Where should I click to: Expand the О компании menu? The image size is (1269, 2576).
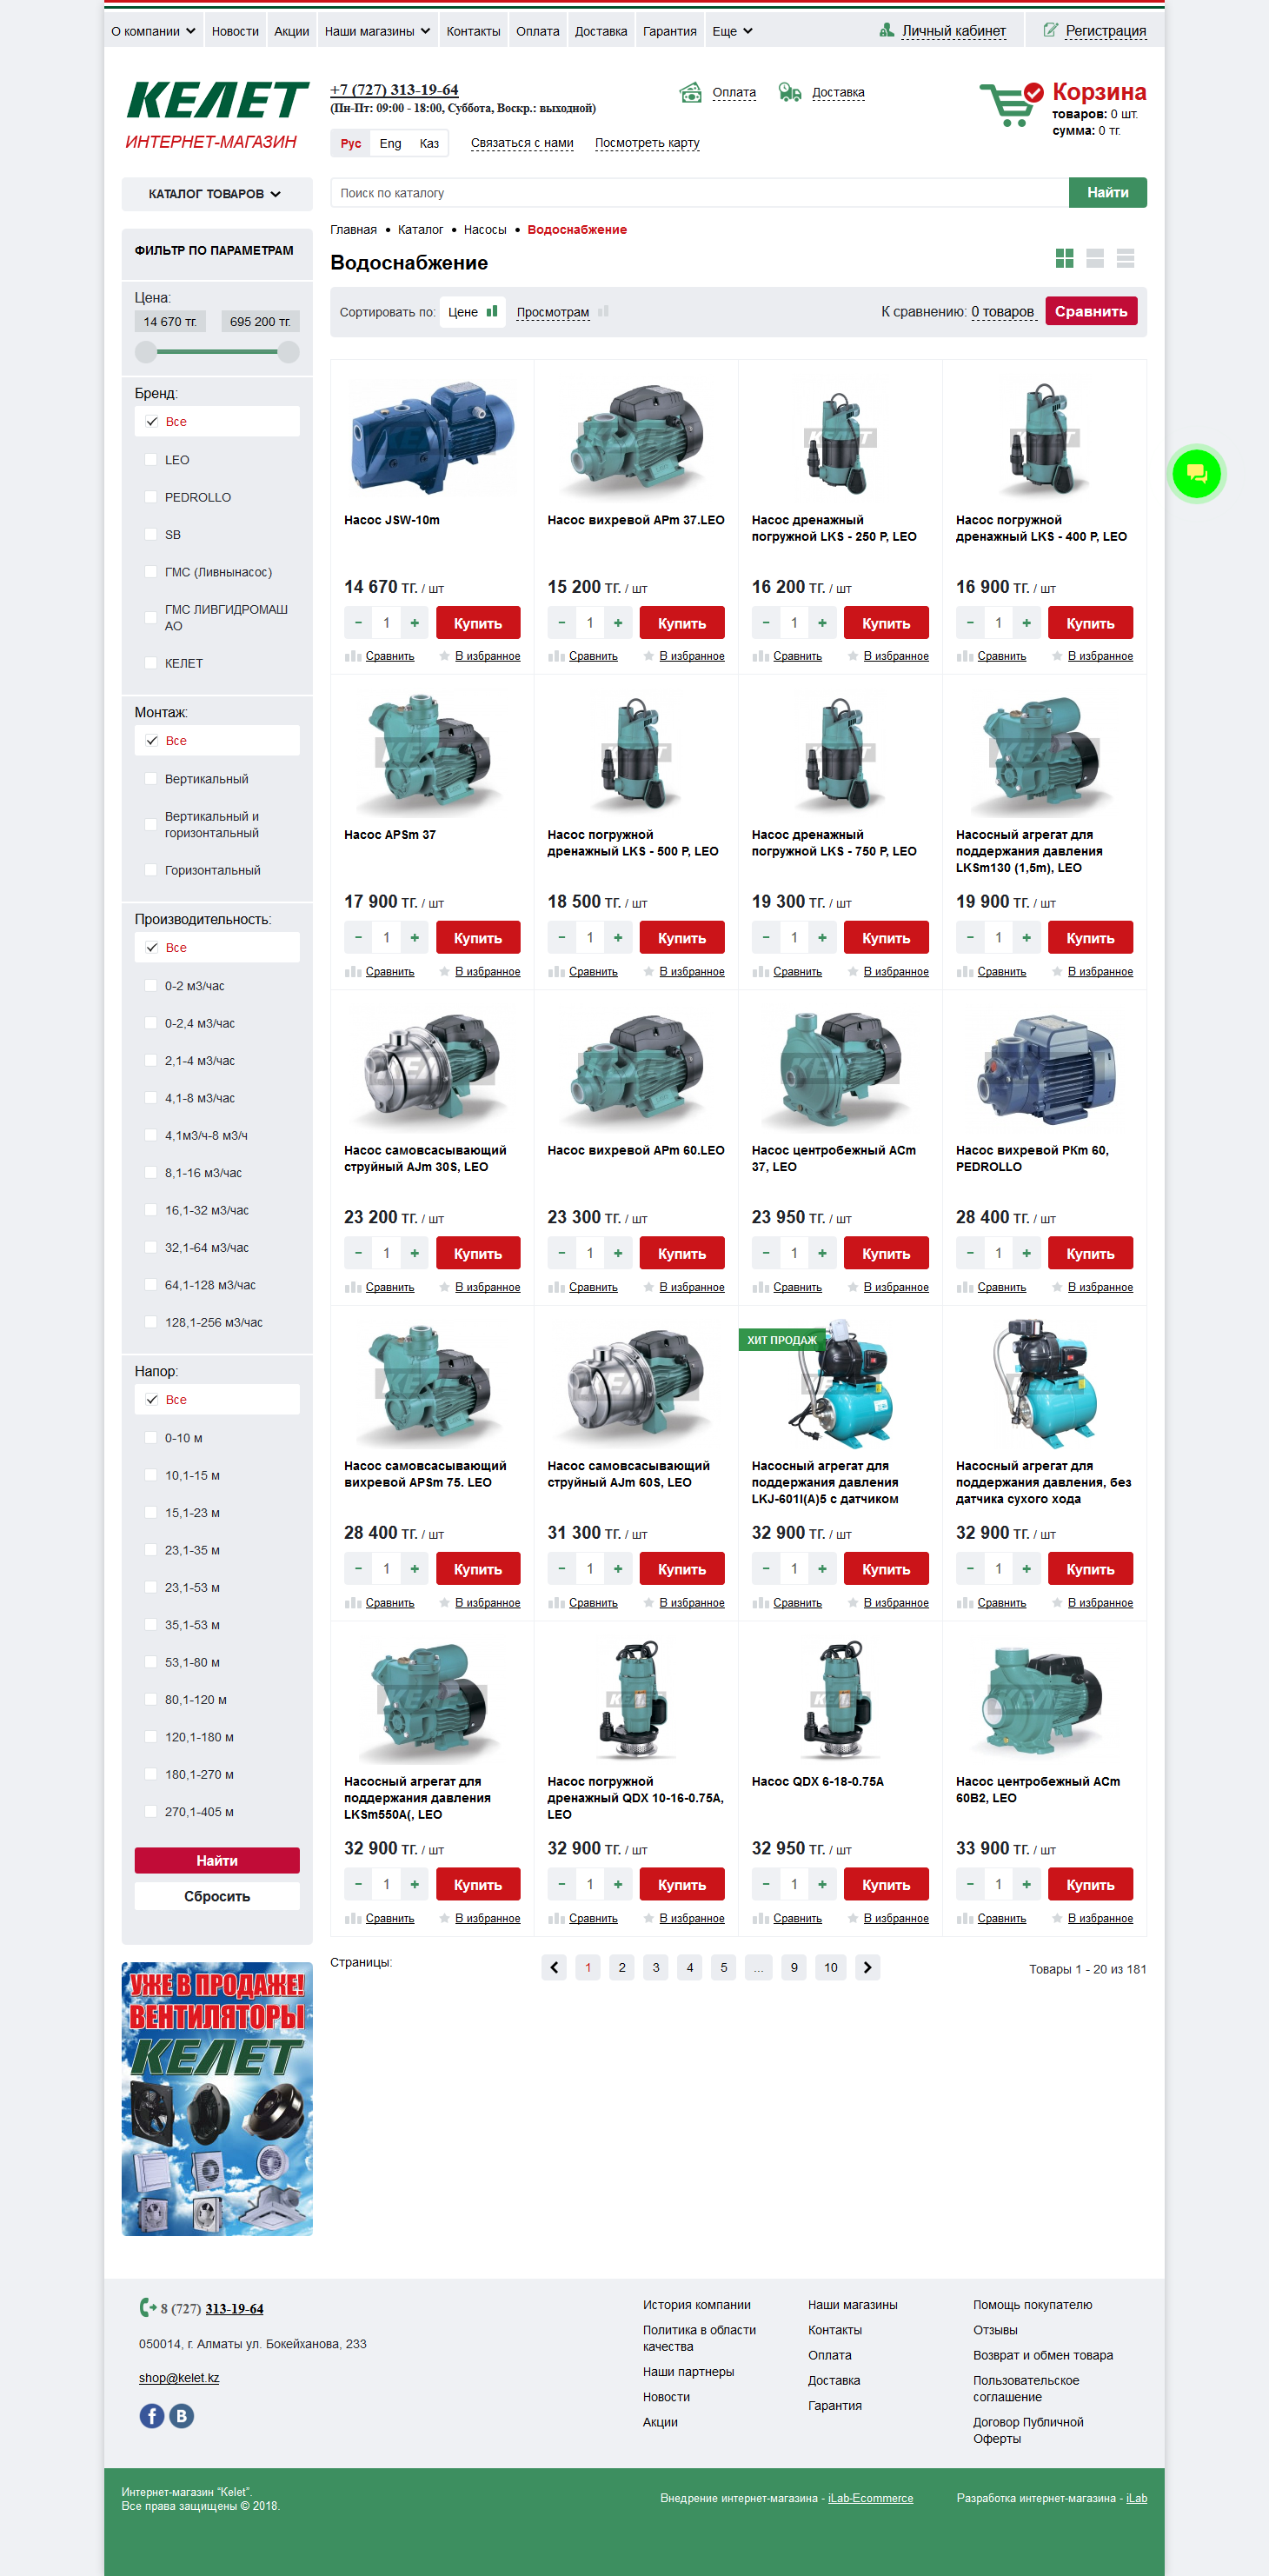pyautogui.click(x=153, y=31)
